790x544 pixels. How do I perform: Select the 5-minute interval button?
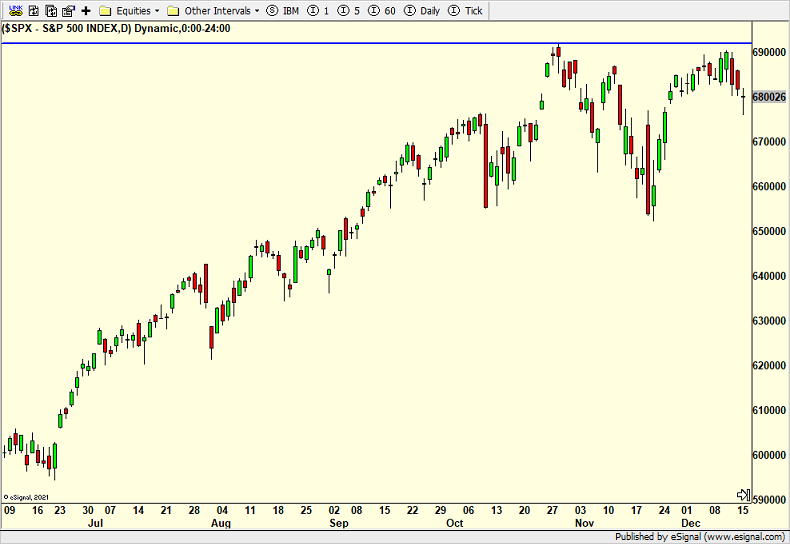349,11
